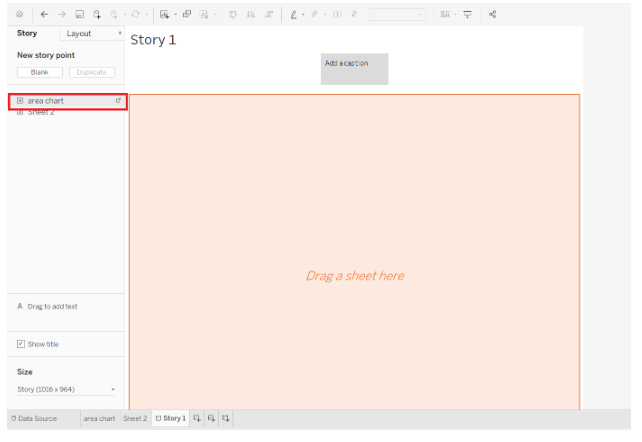This screenshot has height=442, width=642.
Task: Toggle the Show title checkbox
Action: tap(21, 344)
